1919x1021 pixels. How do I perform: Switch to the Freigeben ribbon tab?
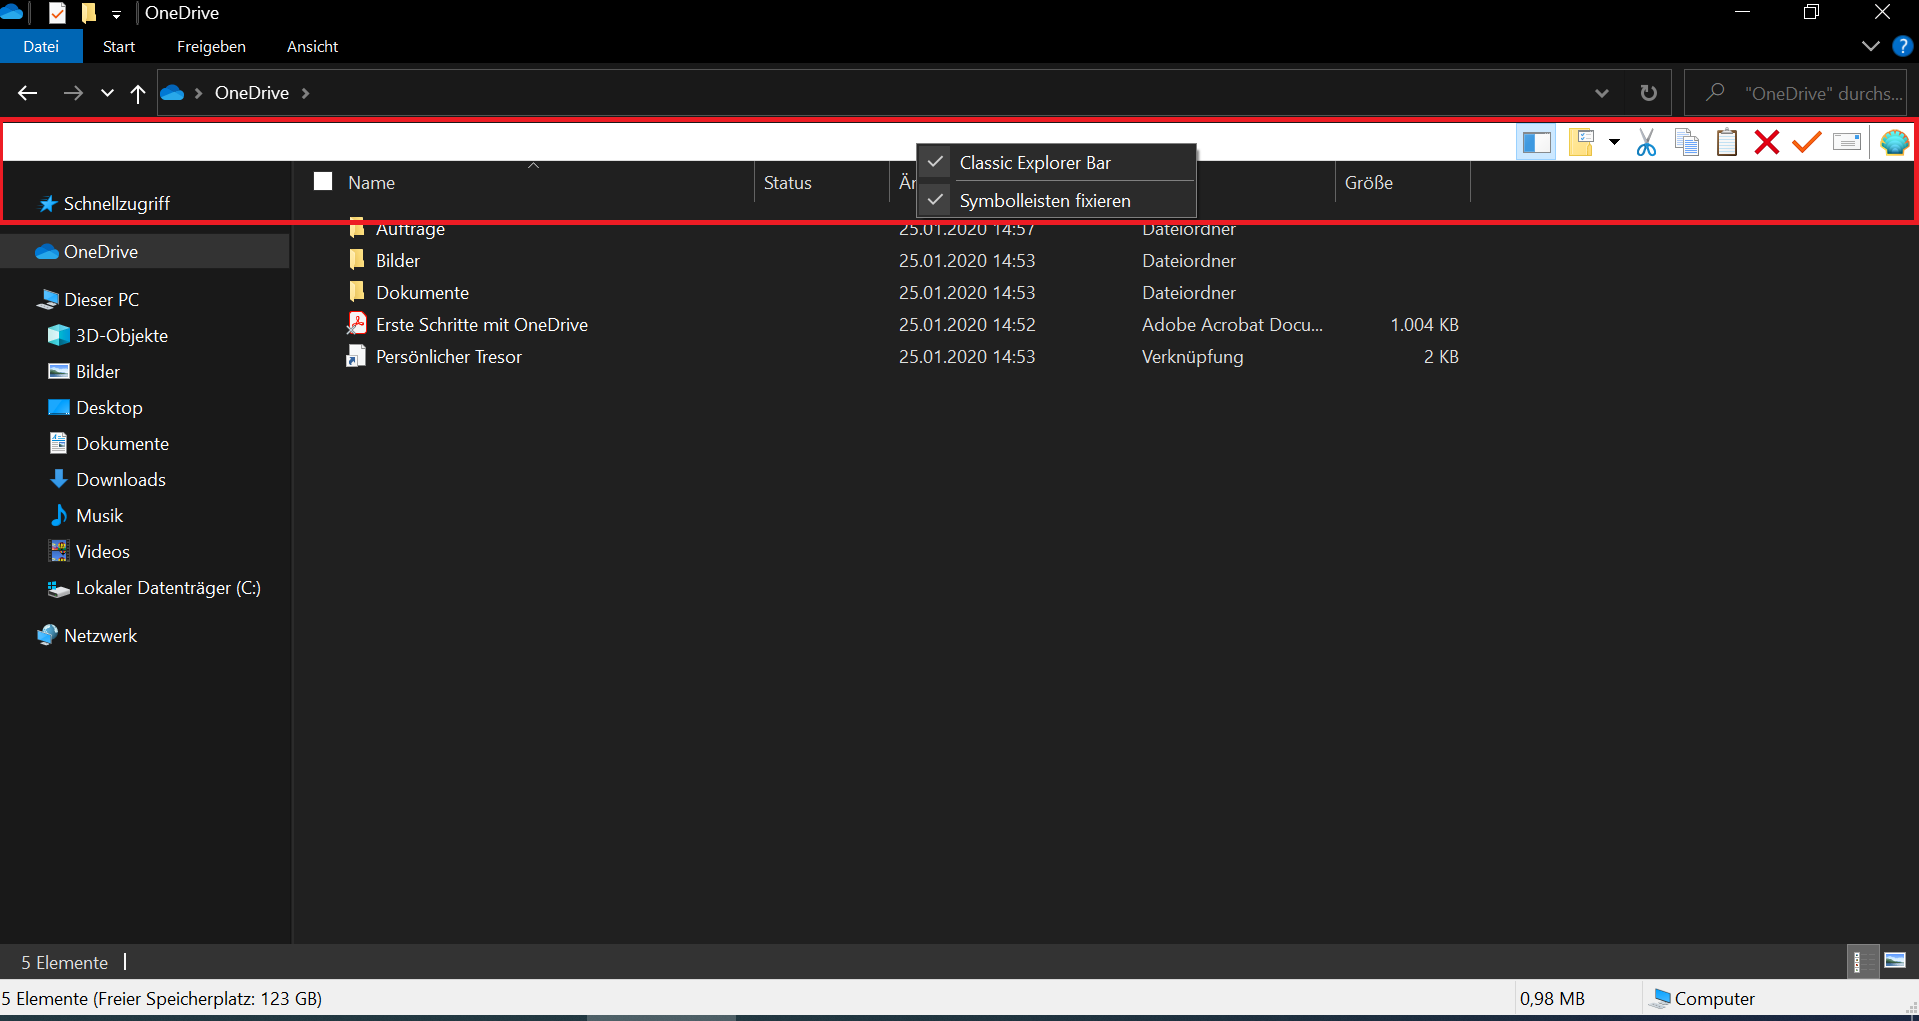[211, 46]
